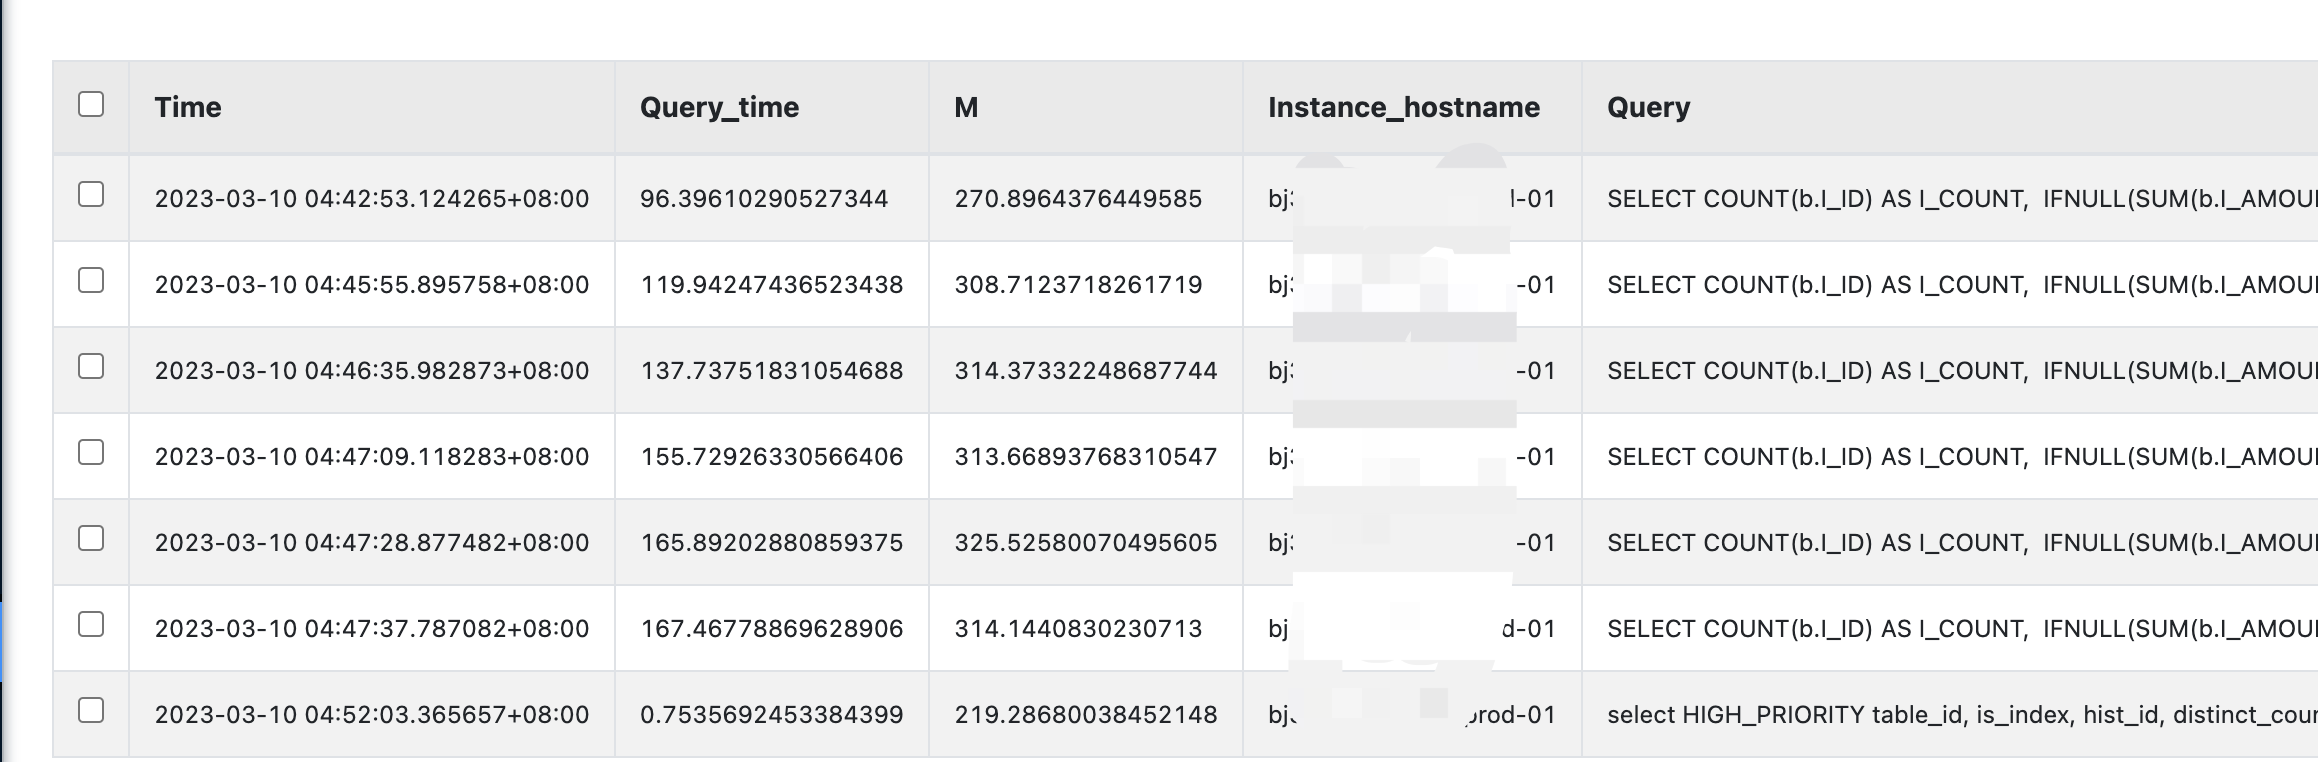The image size is (2318, 762).
Task: Click Query_time value 167.46778869628906
Action: (771, 629)
